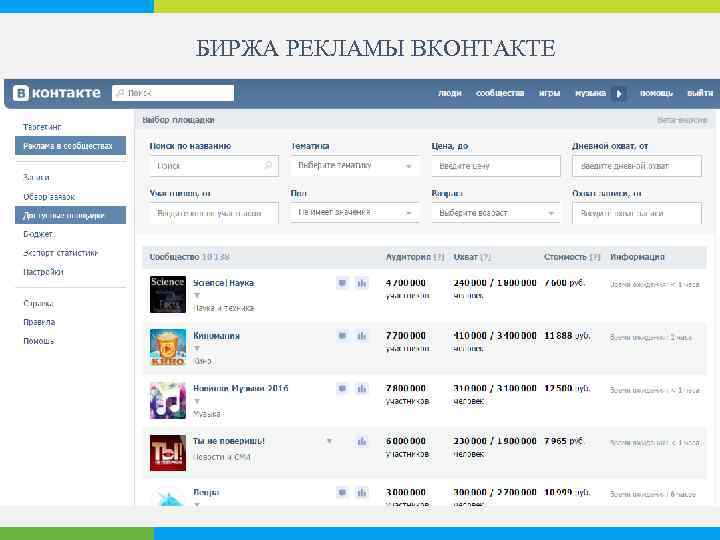Open the Ты не поверишь! thumbnail
The width and height of the screenshot is (720, 540).
coord(168,453)
